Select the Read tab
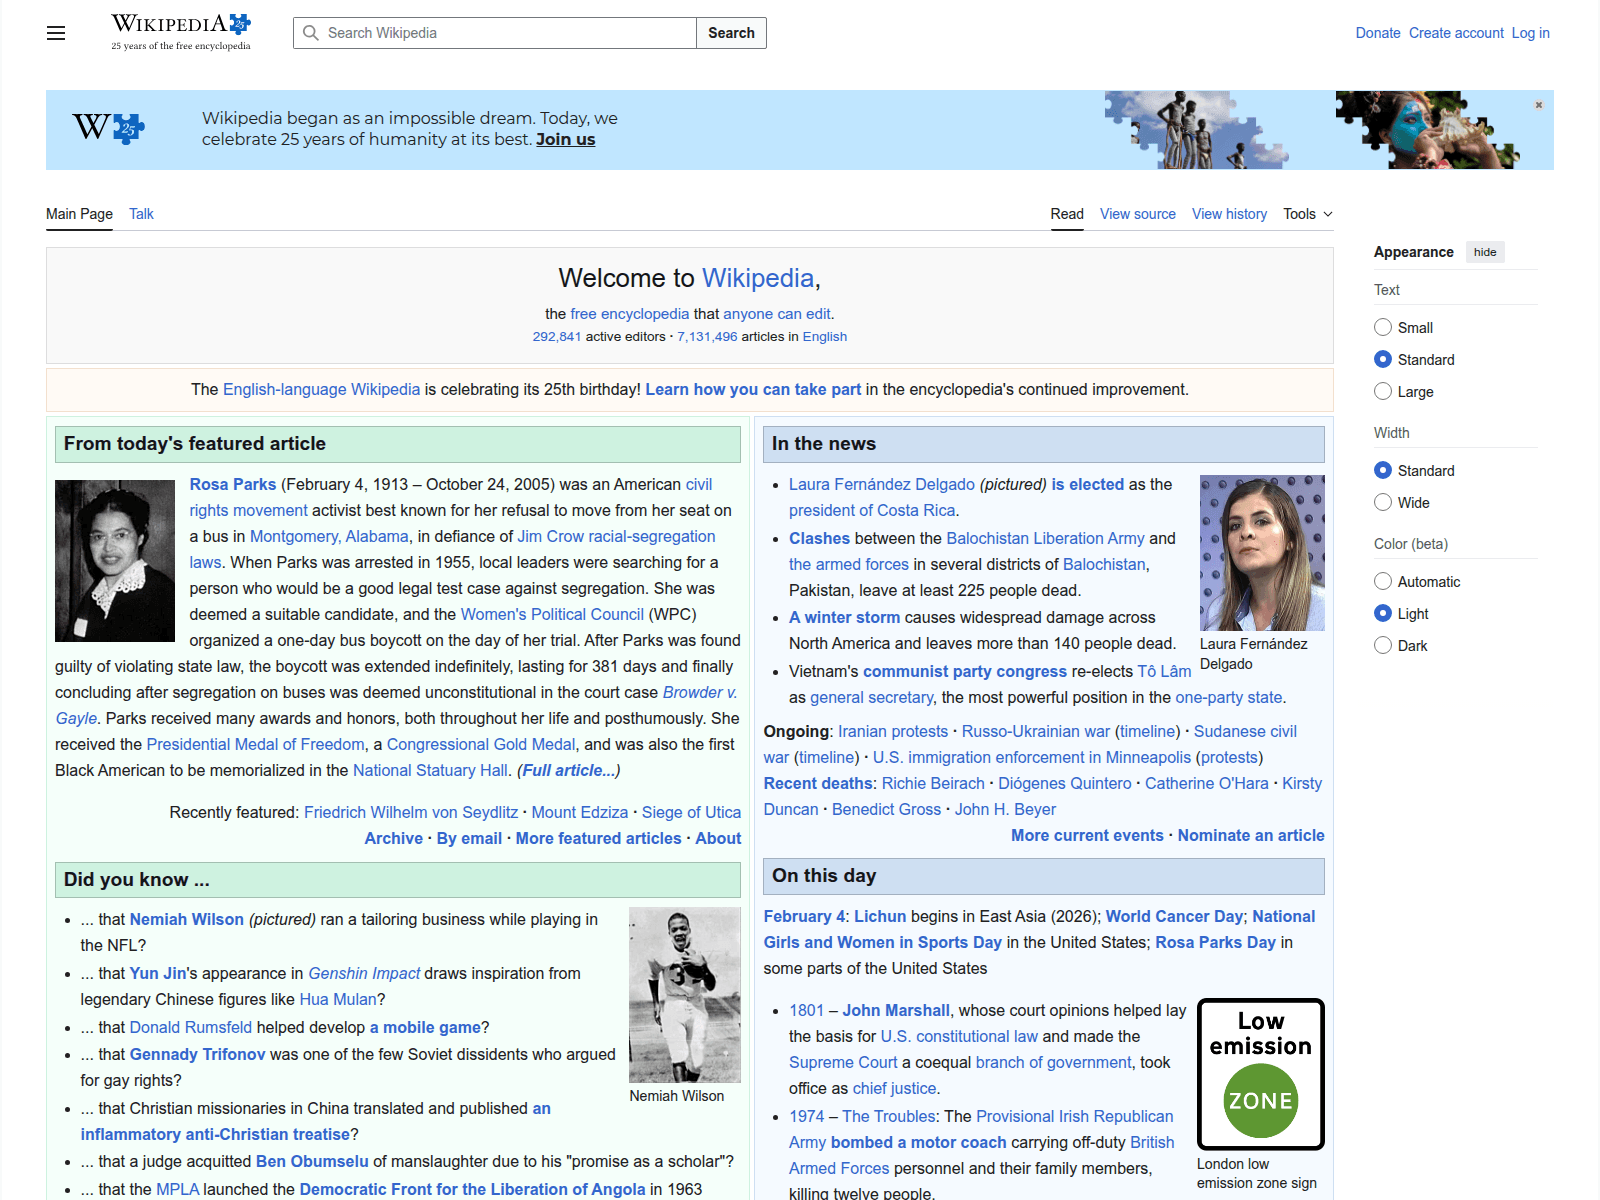 tap(1067, 214)
